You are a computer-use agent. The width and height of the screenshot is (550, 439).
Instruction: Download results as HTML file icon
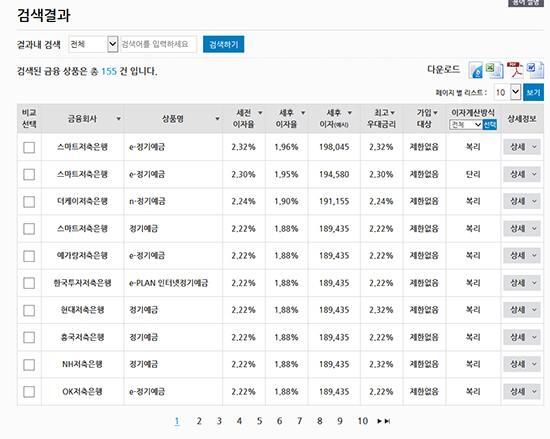point(476,70)
